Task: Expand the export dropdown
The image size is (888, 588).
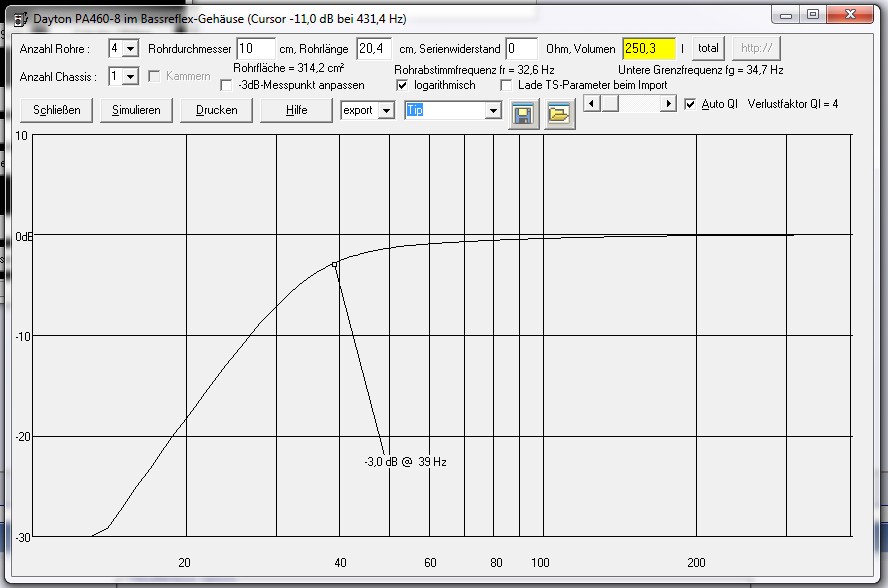Action: pyautogui.click(x=386, y=110)
